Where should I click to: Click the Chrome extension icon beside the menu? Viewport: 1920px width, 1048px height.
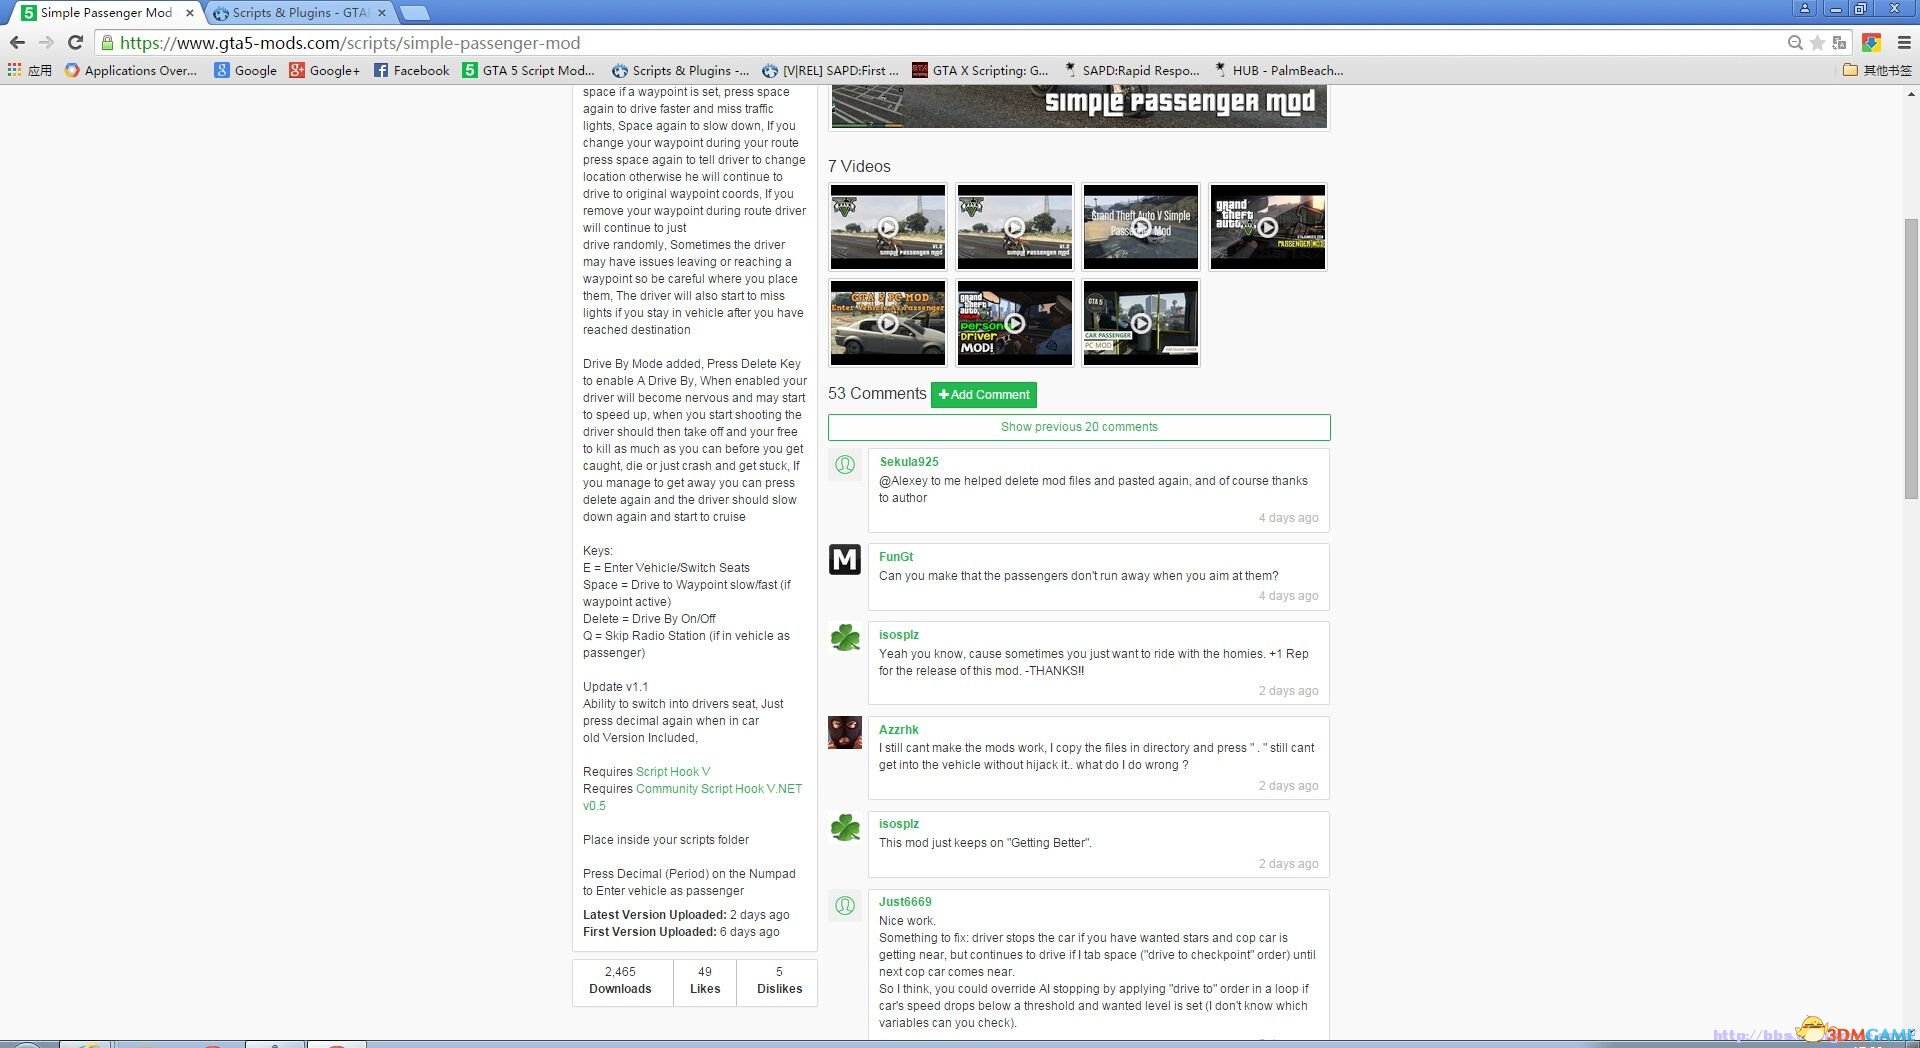click(1872, 43)
